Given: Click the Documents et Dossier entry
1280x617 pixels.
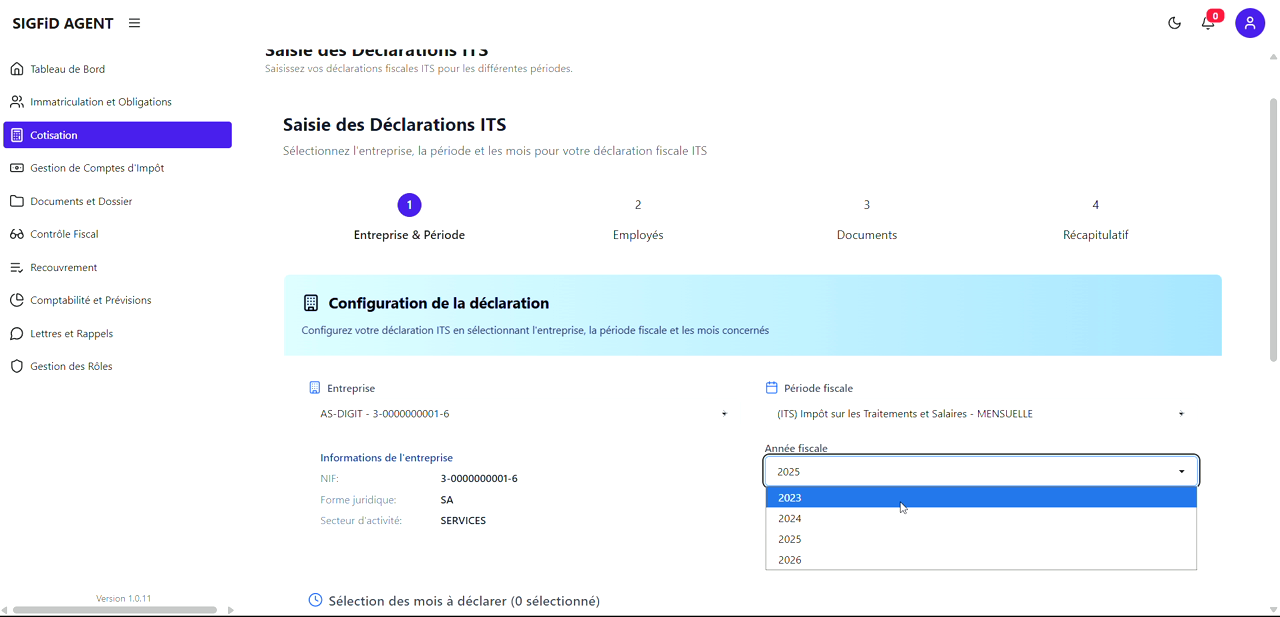Looking at the screenshot, I should [80, 200].
